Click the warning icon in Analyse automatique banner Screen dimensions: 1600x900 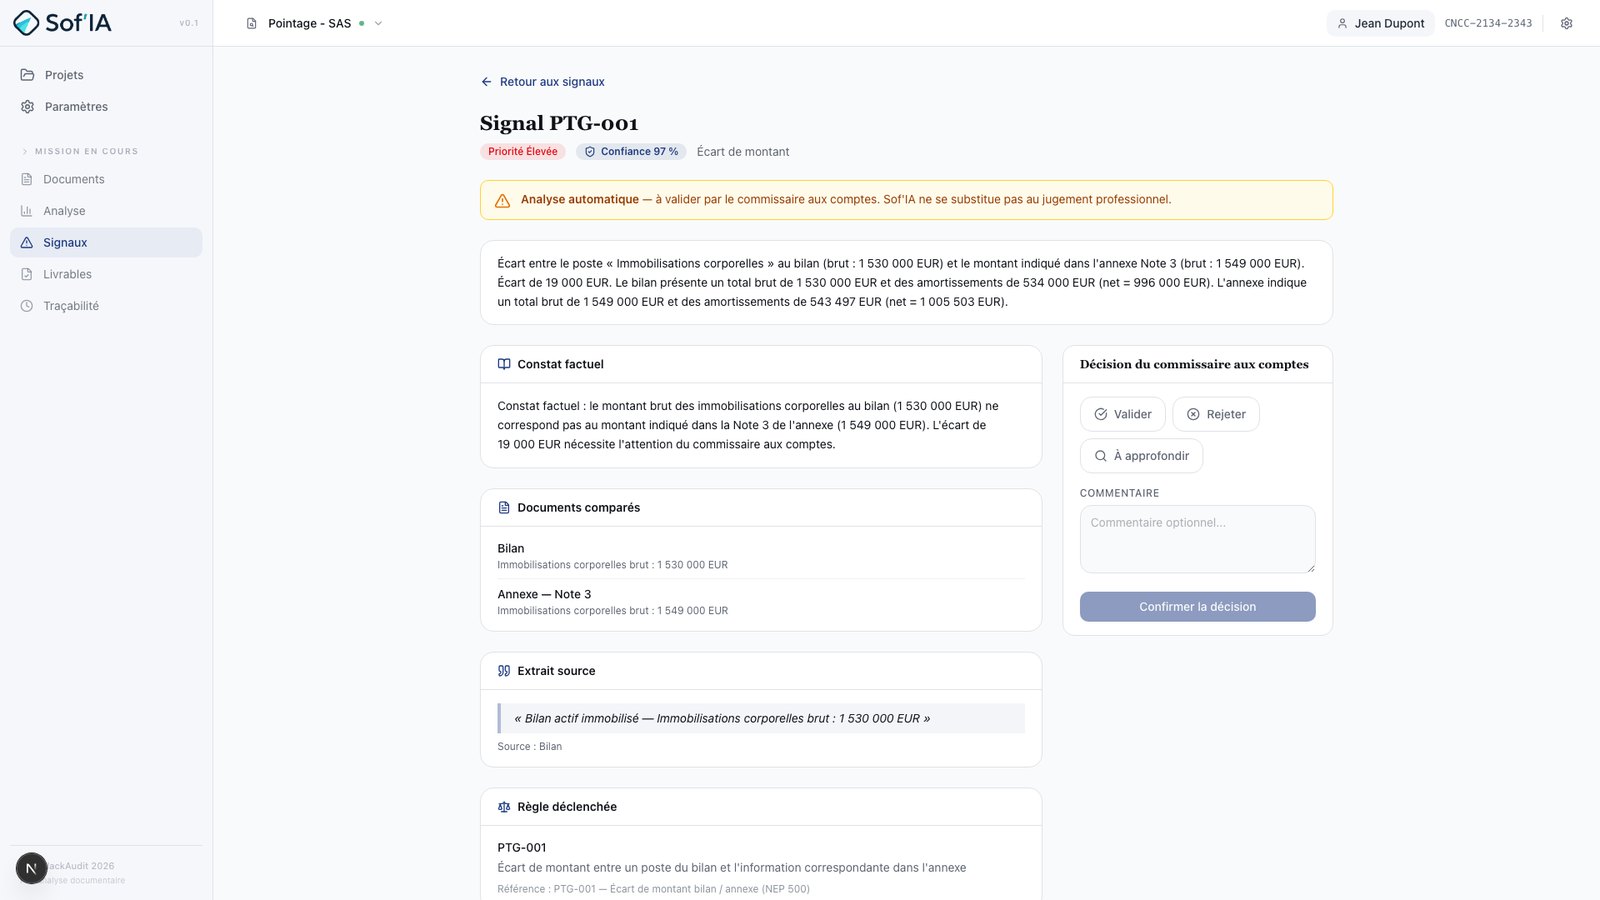pyautogui.click(x=503, y=200)
